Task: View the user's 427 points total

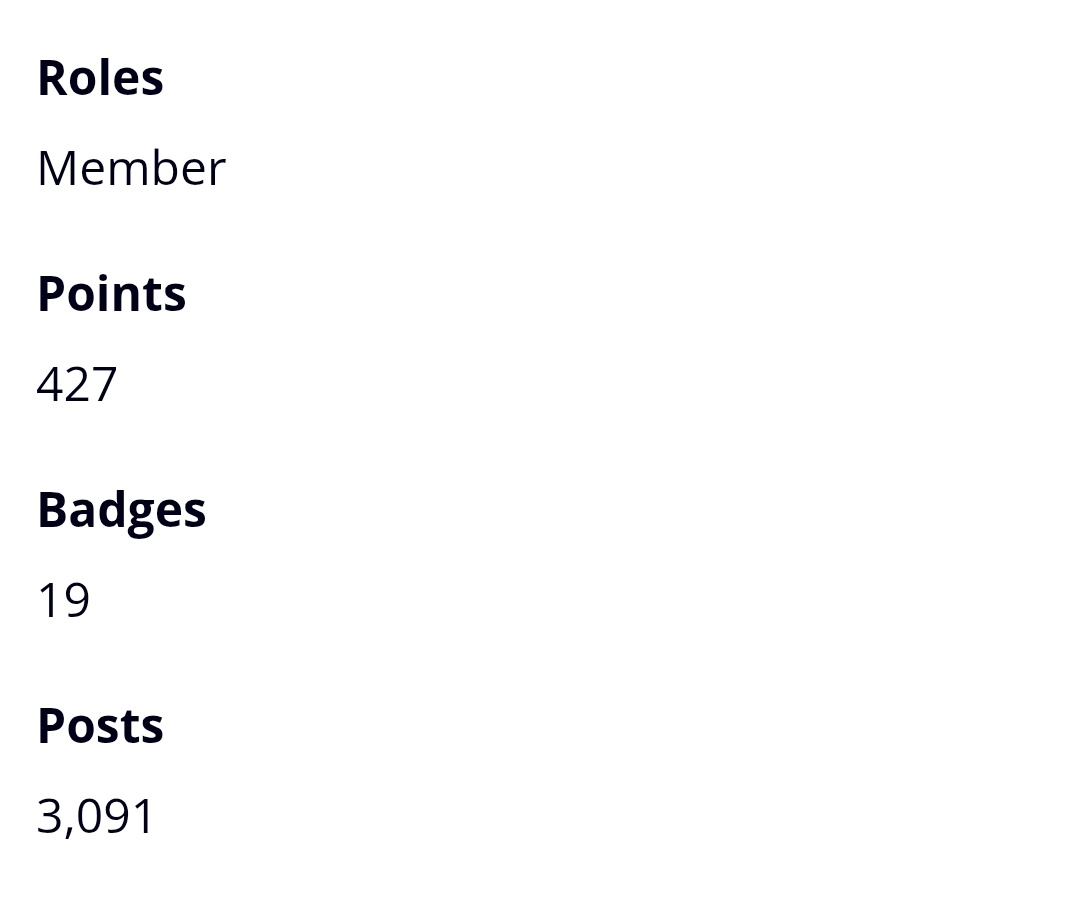Action: (77, 384)
